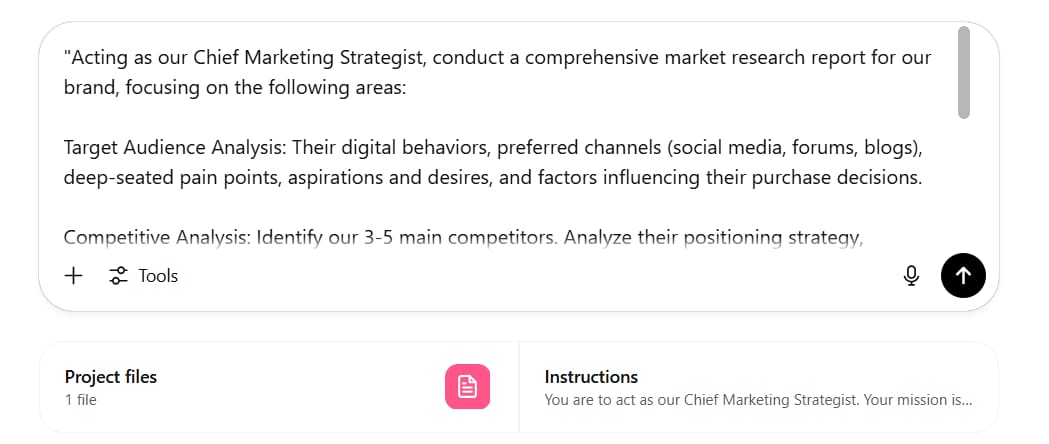Click the "preferred channels (social media, forums, blogs)" text
Screen dimensions: 1049x444
(x=709, y=148)
